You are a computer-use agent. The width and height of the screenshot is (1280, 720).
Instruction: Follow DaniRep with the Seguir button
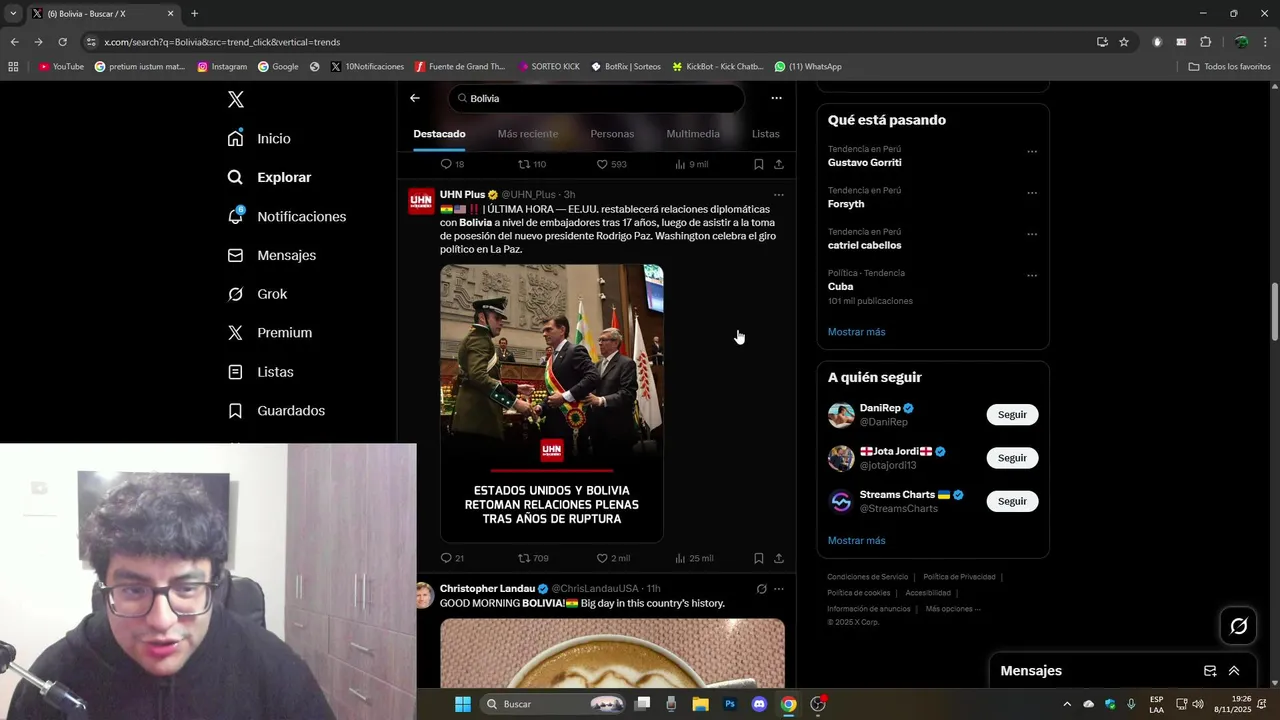click(x=1012, y=415)
